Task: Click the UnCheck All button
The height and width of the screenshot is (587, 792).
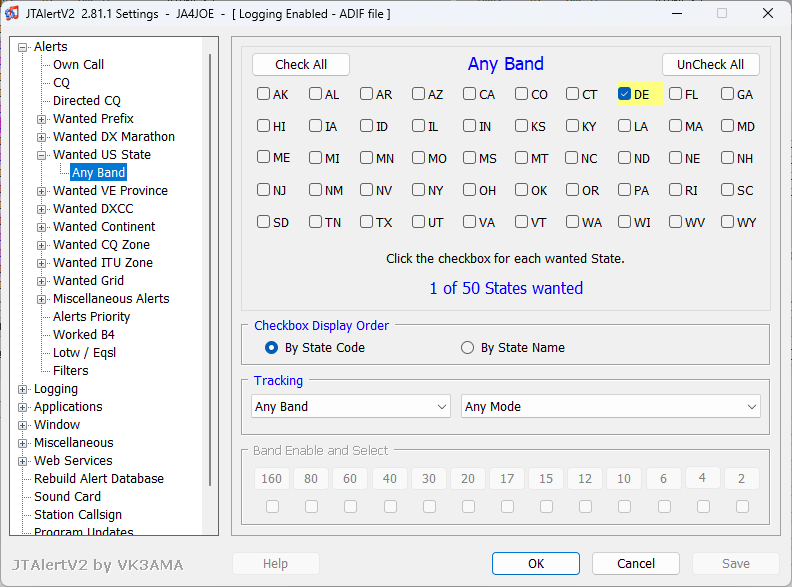Action: pos(710,64)
